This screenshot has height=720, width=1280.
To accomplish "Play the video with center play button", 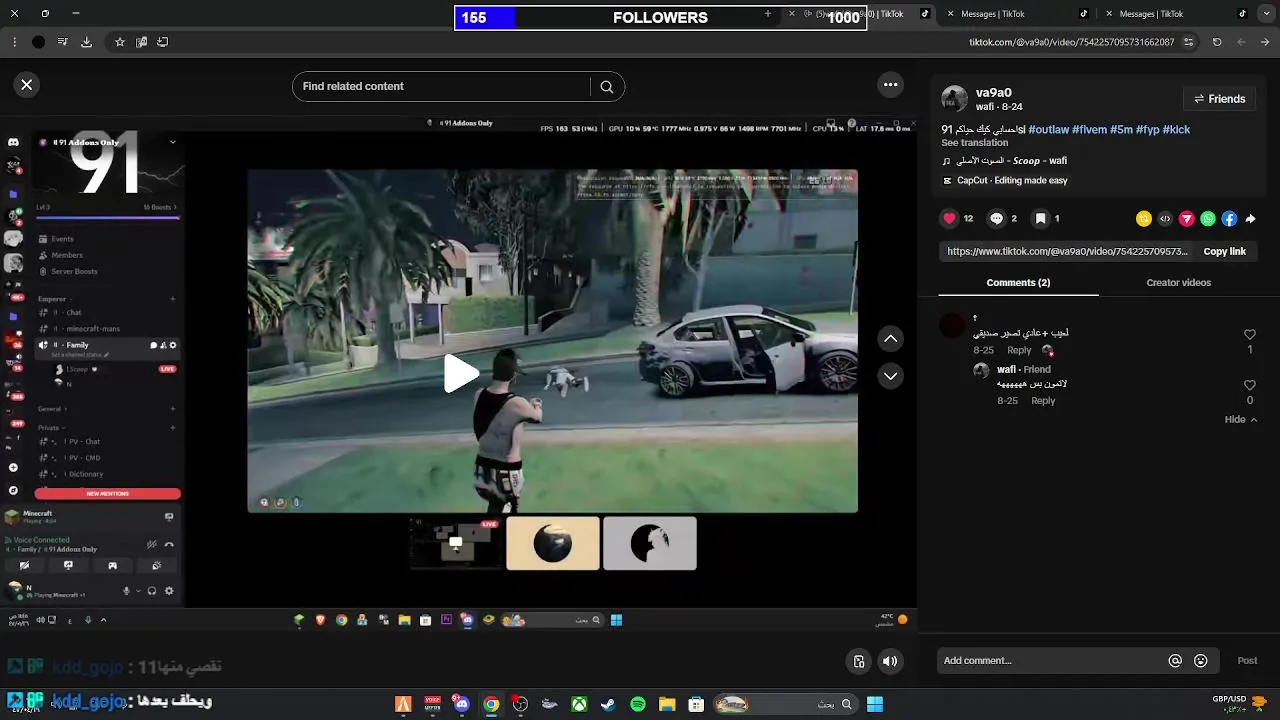I will (x=461, y=374).
